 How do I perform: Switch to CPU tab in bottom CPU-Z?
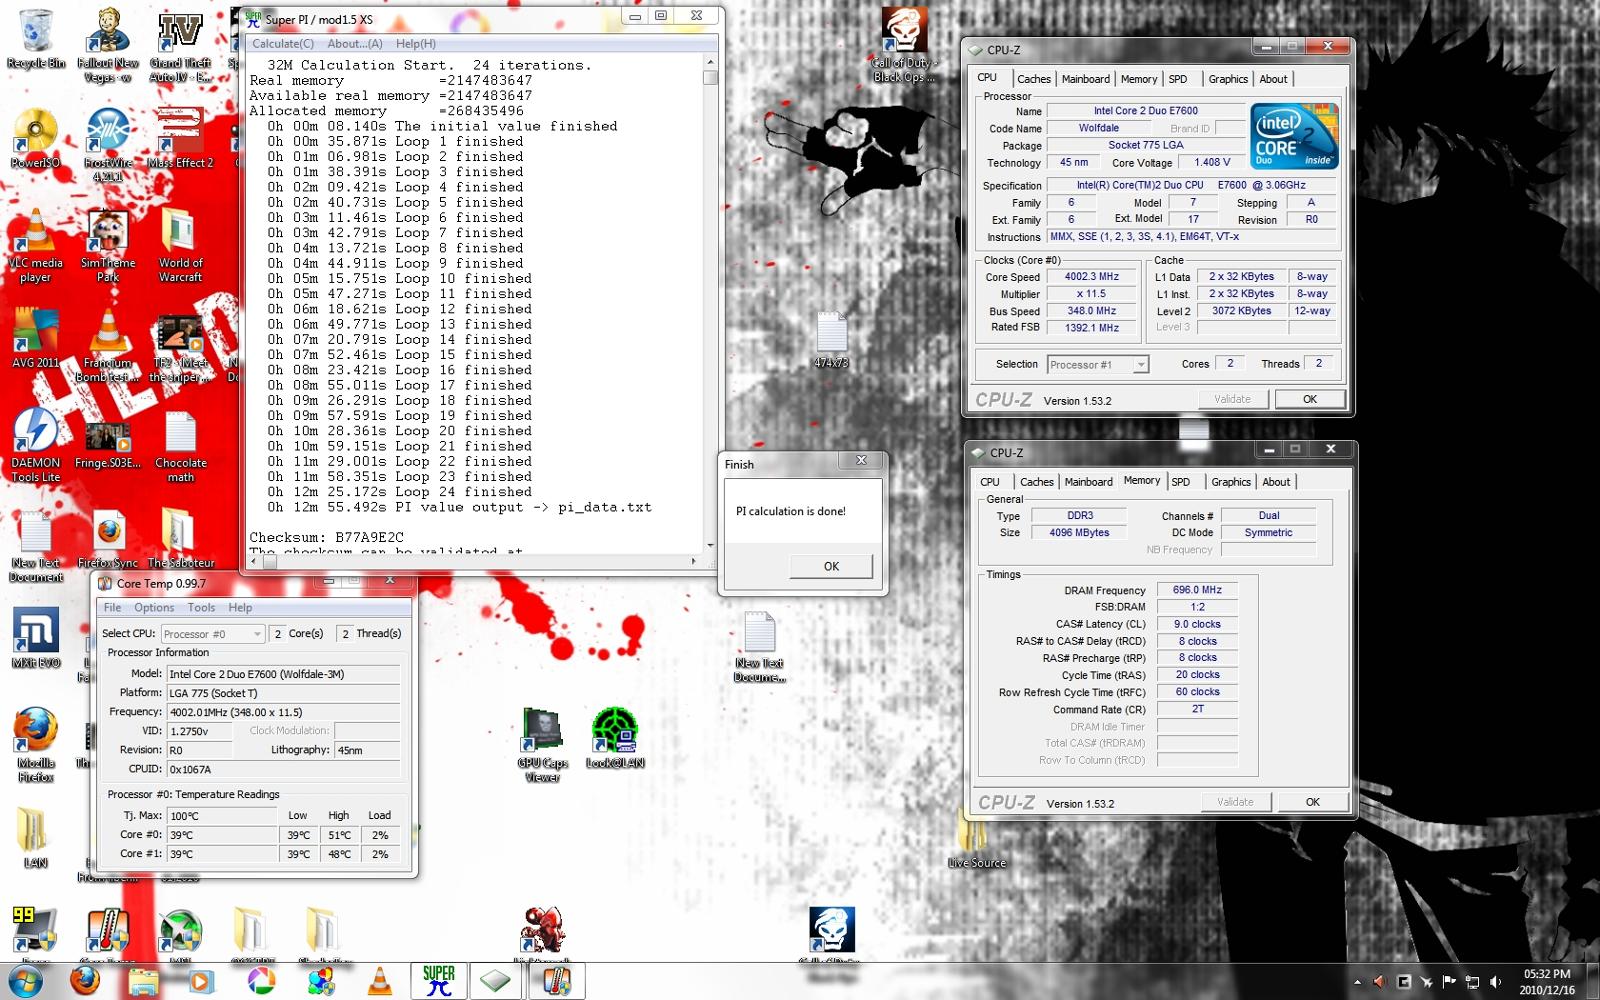[990, 482]
